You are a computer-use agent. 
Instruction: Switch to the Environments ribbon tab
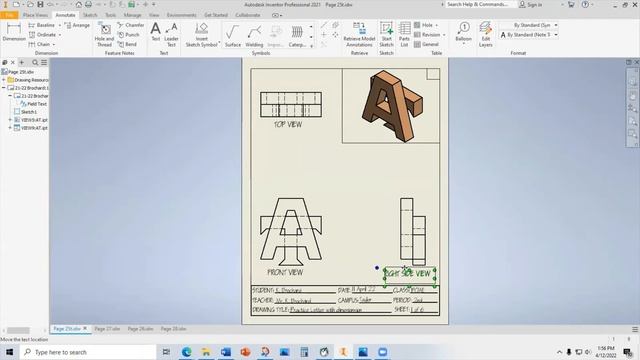(181, 15)
